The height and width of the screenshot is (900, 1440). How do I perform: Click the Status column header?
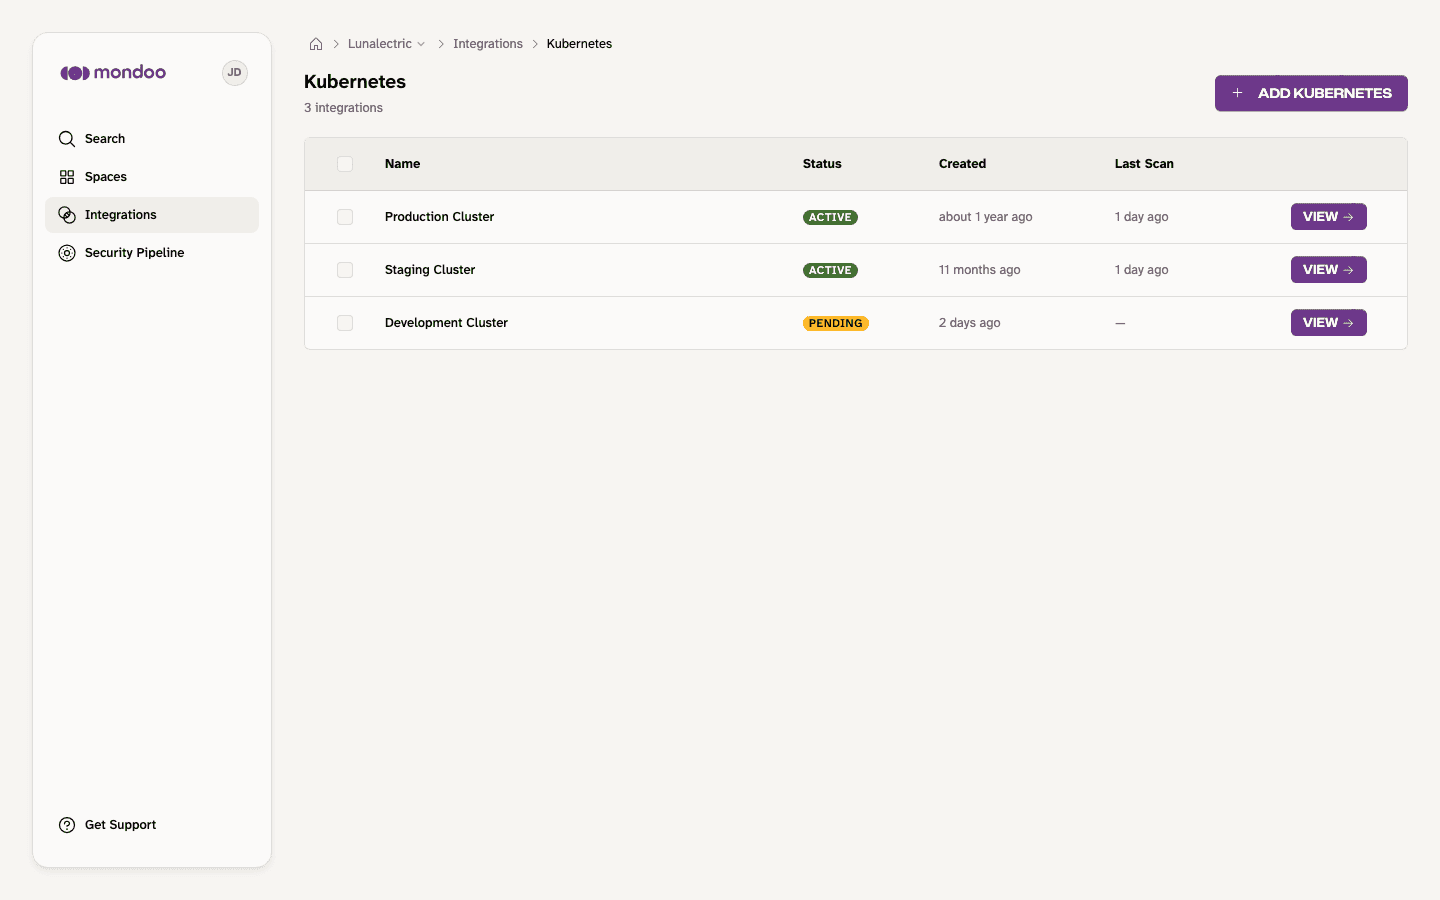[x=822, y=164]
